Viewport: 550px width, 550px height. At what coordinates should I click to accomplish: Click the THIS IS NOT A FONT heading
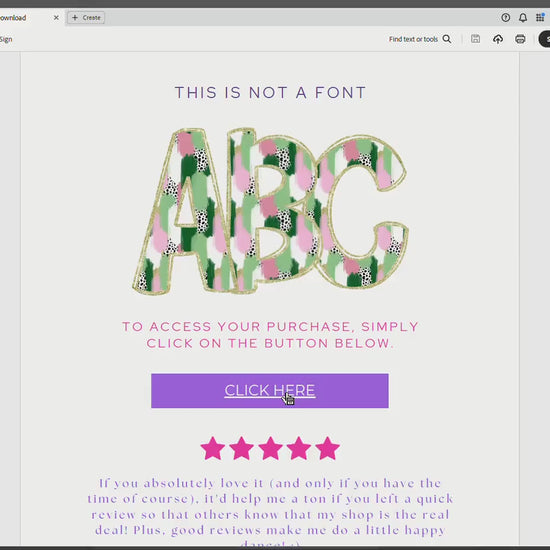tap(270, 93)
